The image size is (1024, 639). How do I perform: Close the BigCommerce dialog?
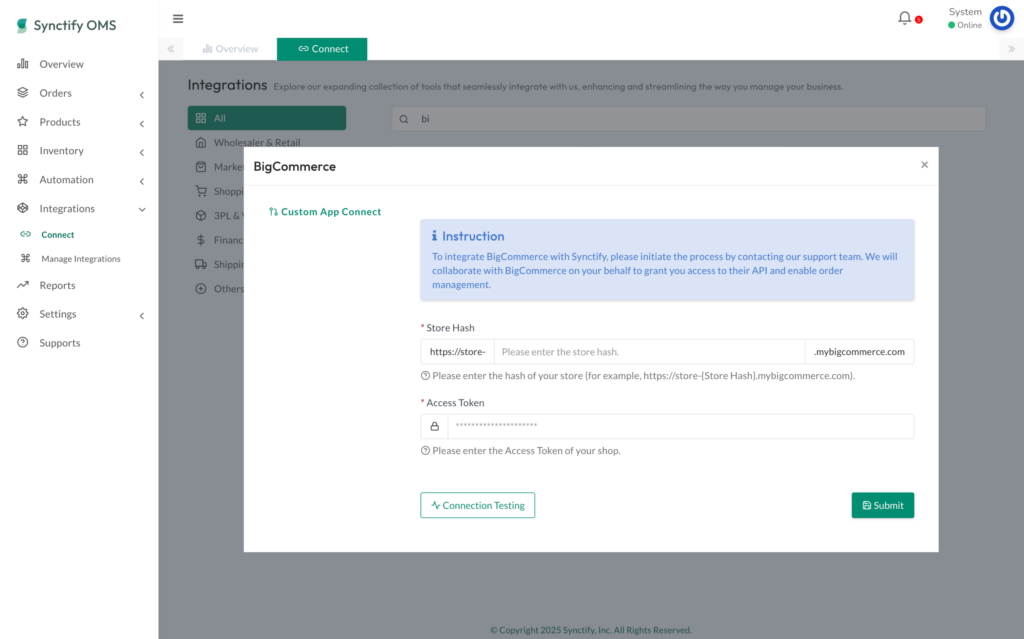(x=924, y=165)
